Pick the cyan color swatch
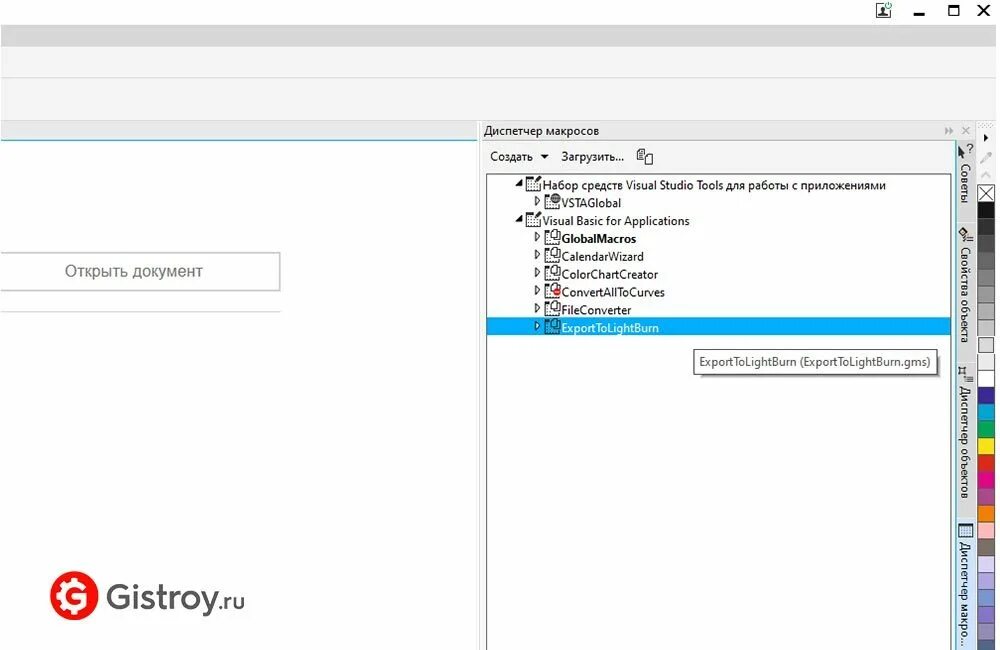 pyautogui.click(x=986, y=412)
